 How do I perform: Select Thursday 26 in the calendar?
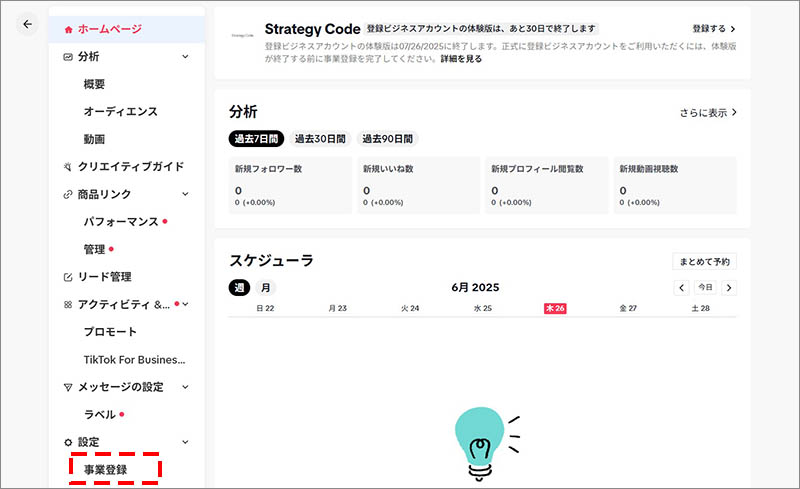[x=555, y=309]
